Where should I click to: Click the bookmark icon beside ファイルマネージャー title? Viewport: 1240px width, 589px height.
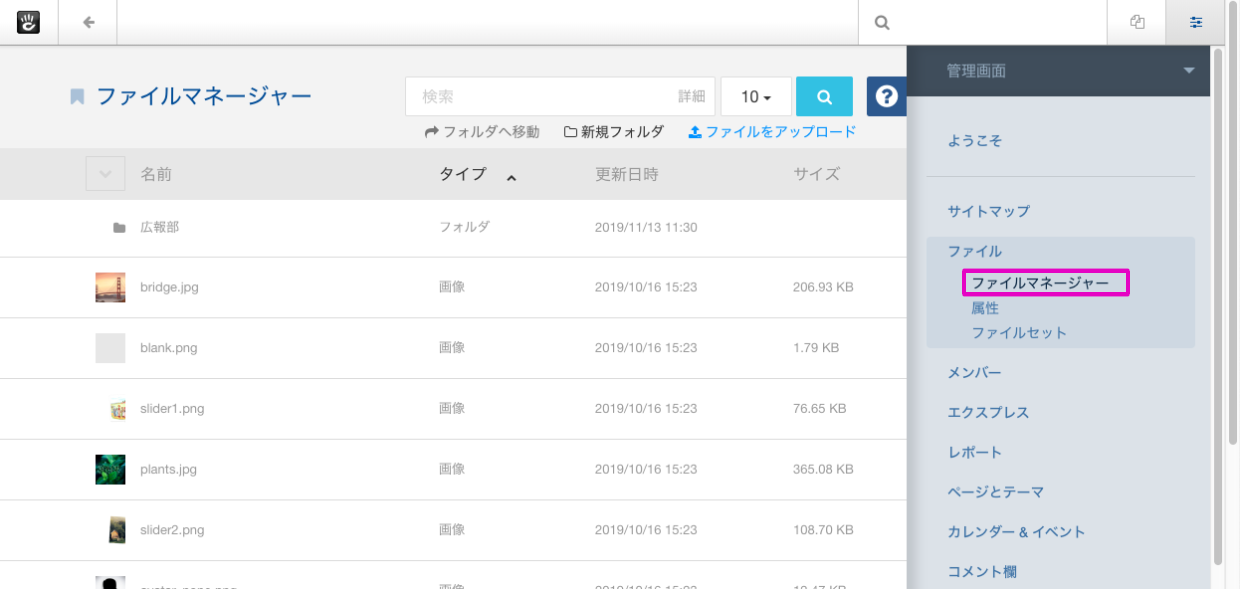point(77,97)
